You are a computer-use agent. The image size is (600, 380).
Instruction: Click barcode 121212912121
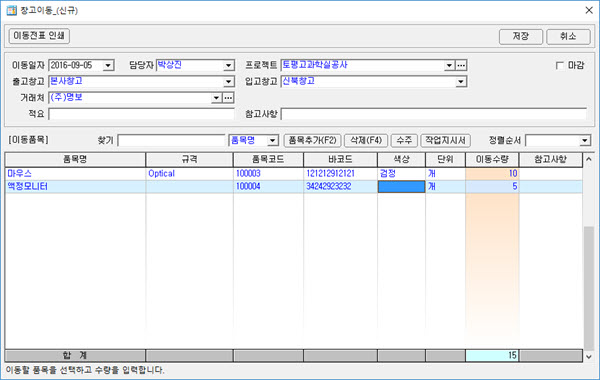click(x=330, y=174)
